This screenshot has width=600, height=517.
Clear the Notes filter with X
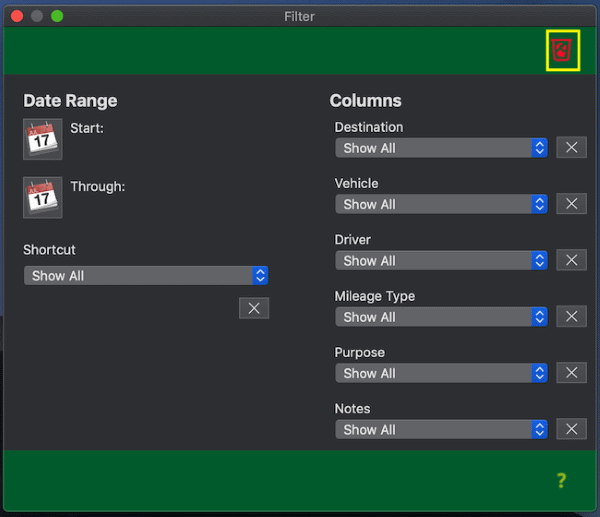pos(571,429)
